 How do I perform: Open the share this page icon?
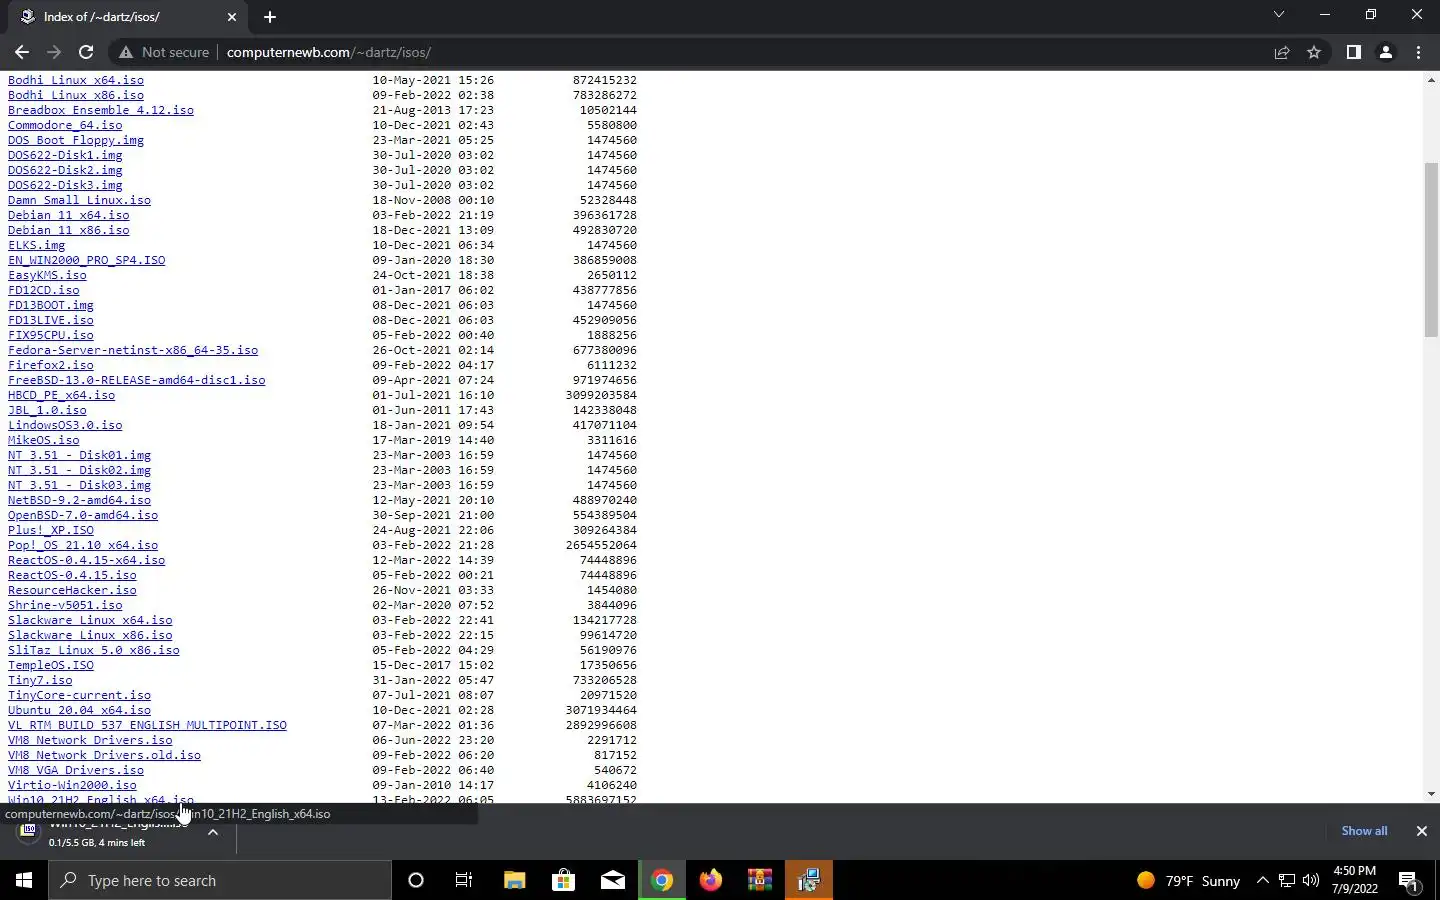coord(1282,52)
